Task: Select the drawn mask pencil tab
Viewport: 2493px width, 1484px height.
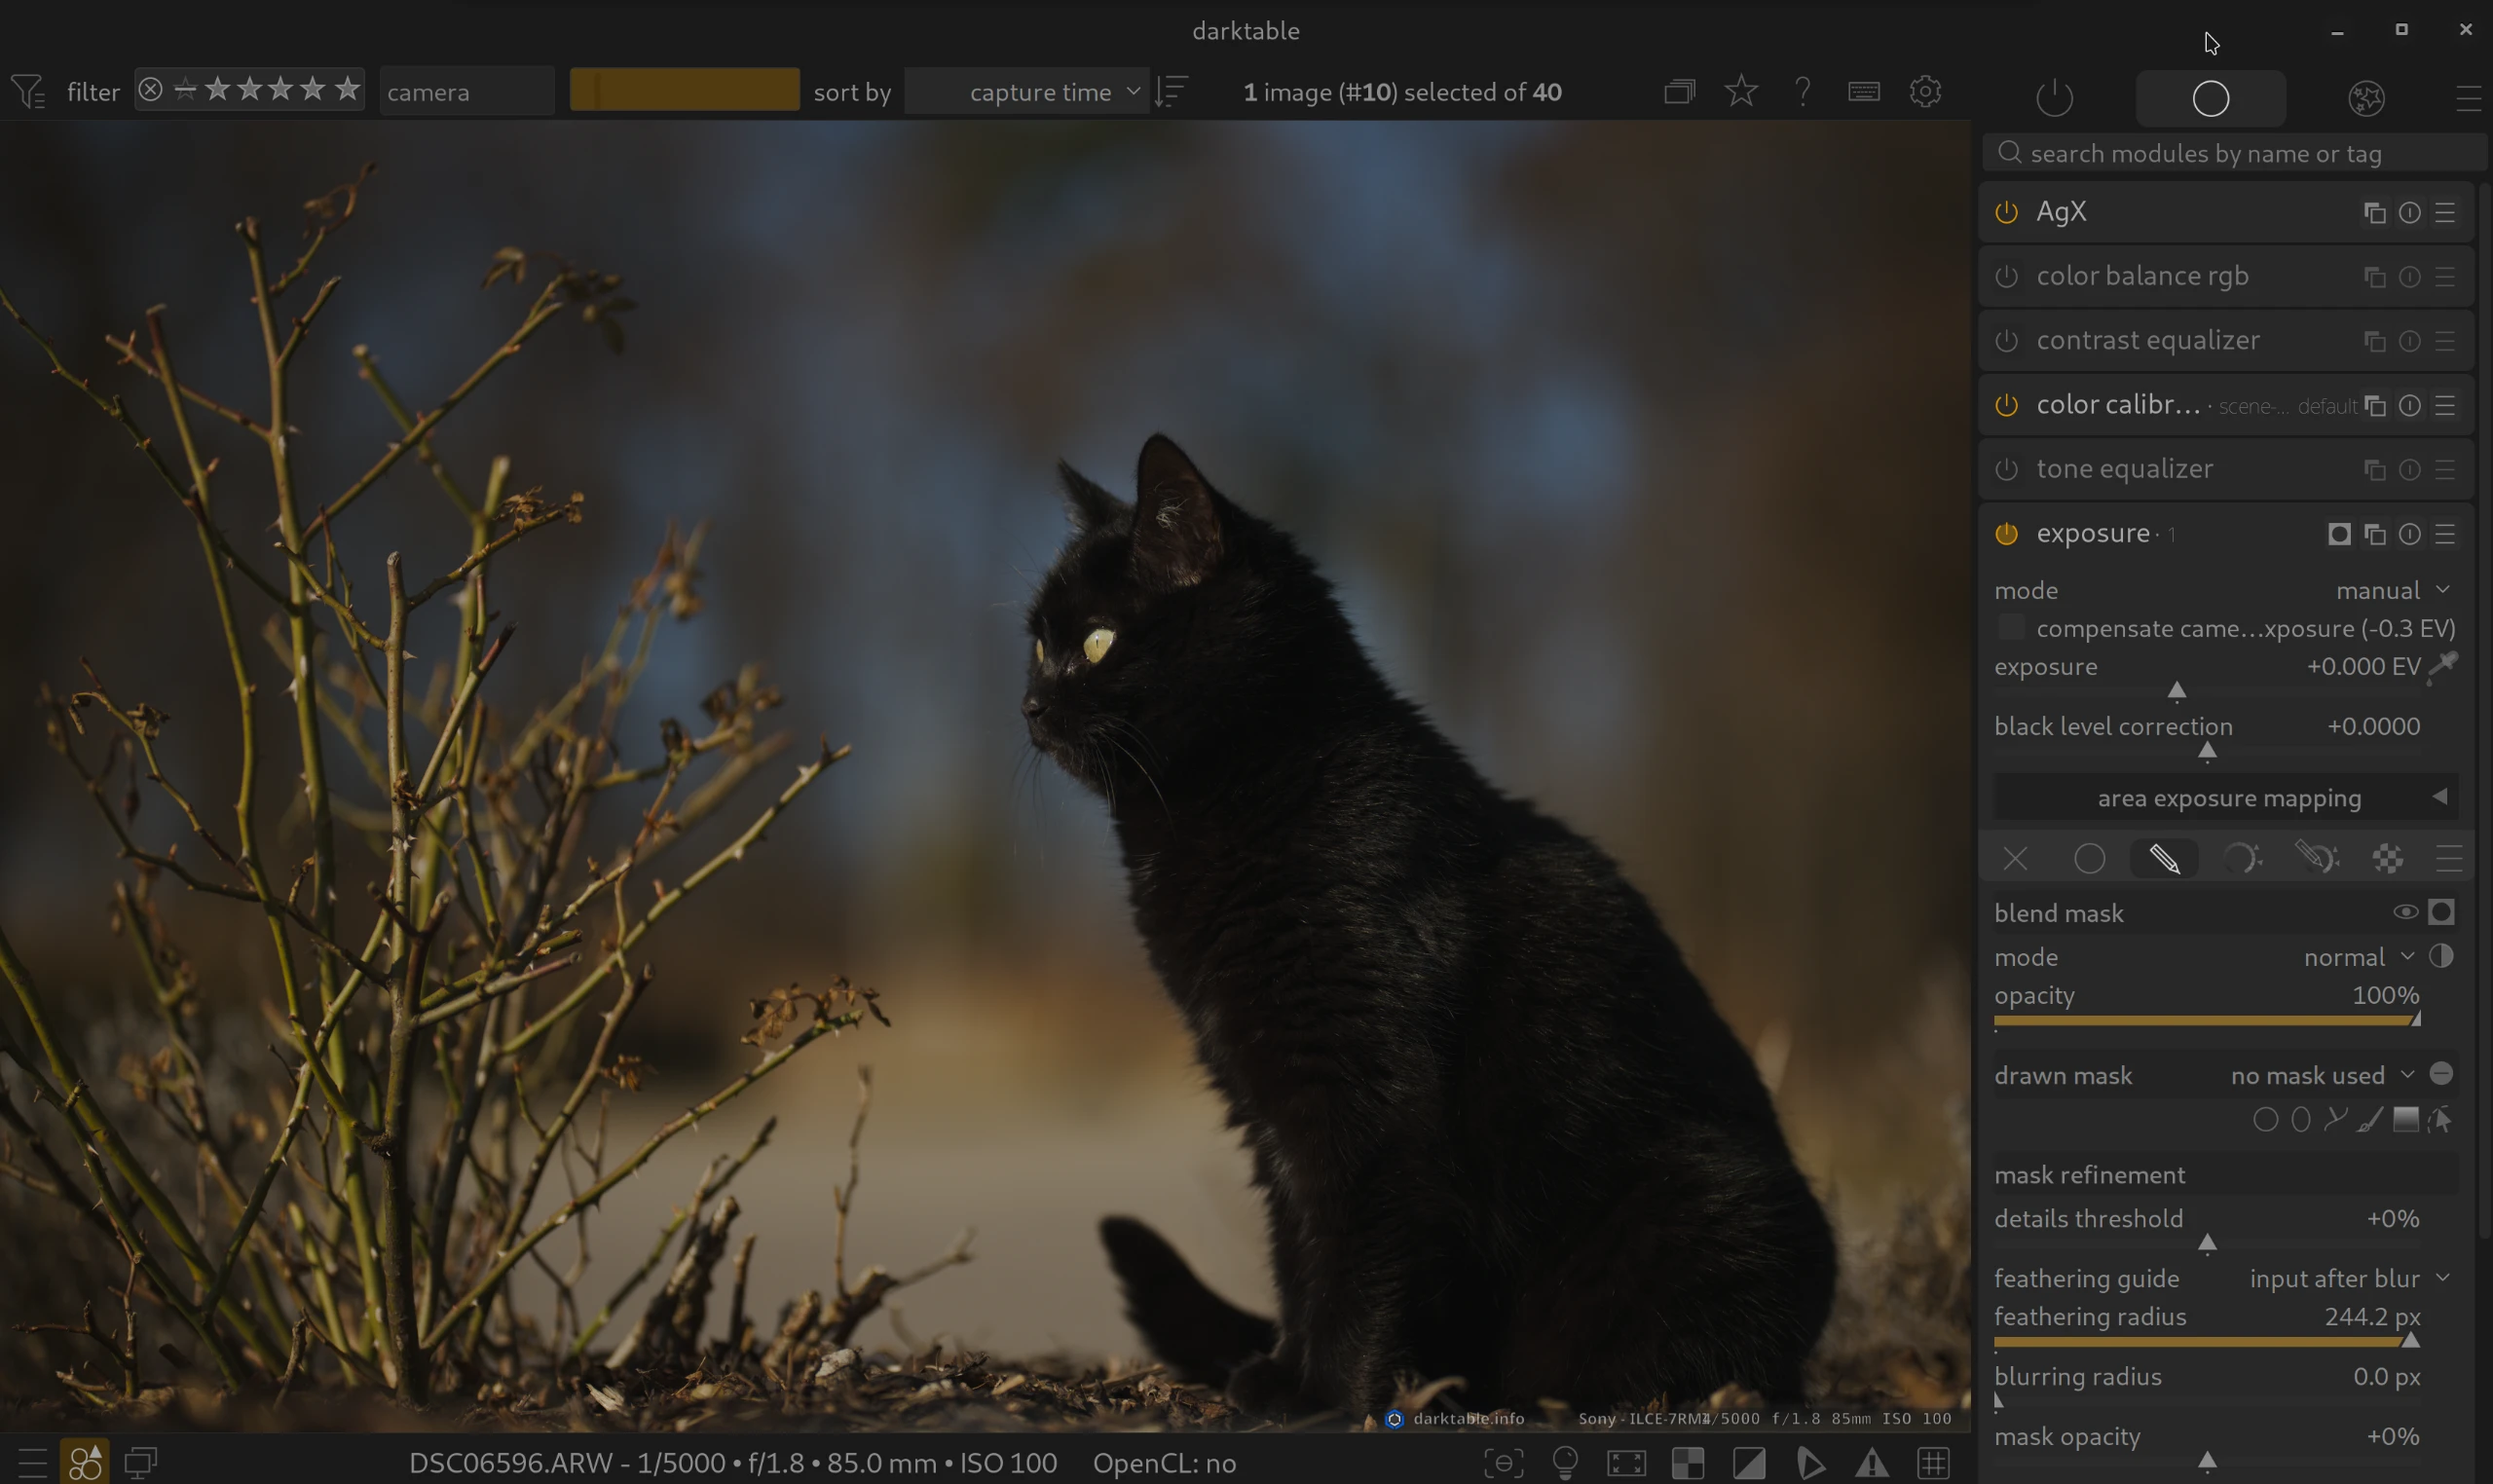Action: tap(2164, 858)
